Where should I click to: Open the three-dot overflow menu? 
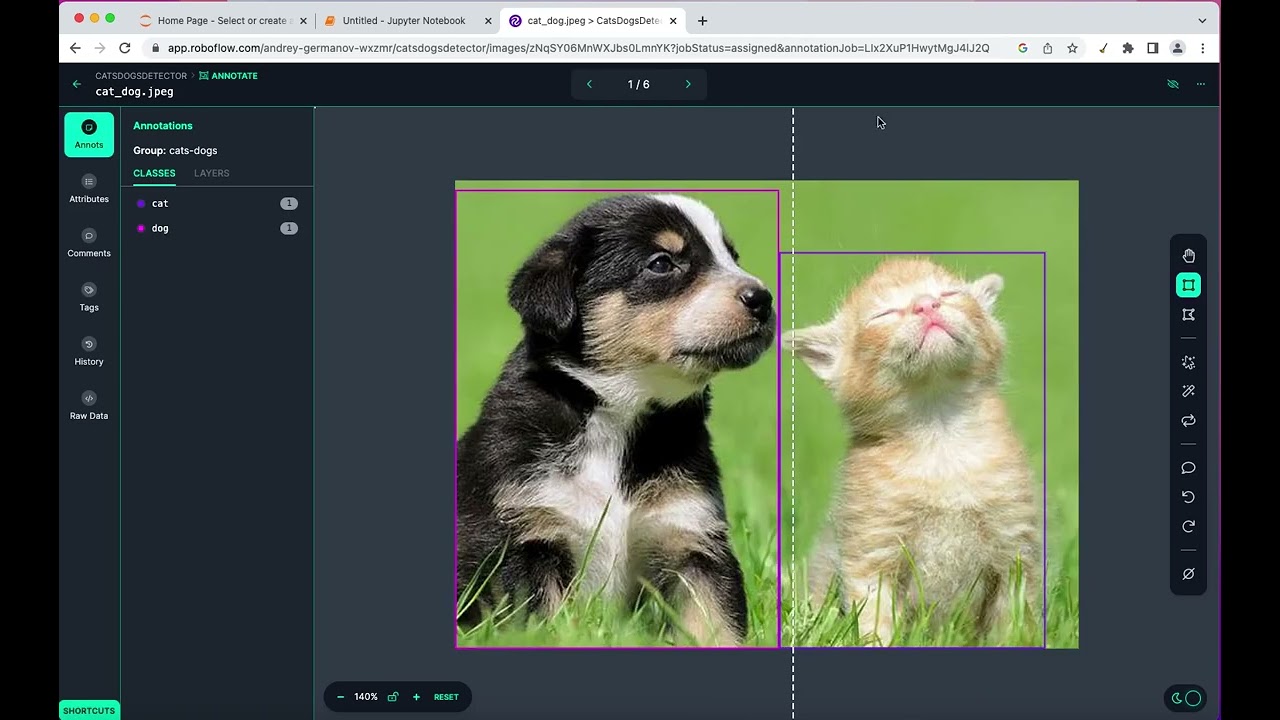pyautogui.click(x=1200, y=84)
